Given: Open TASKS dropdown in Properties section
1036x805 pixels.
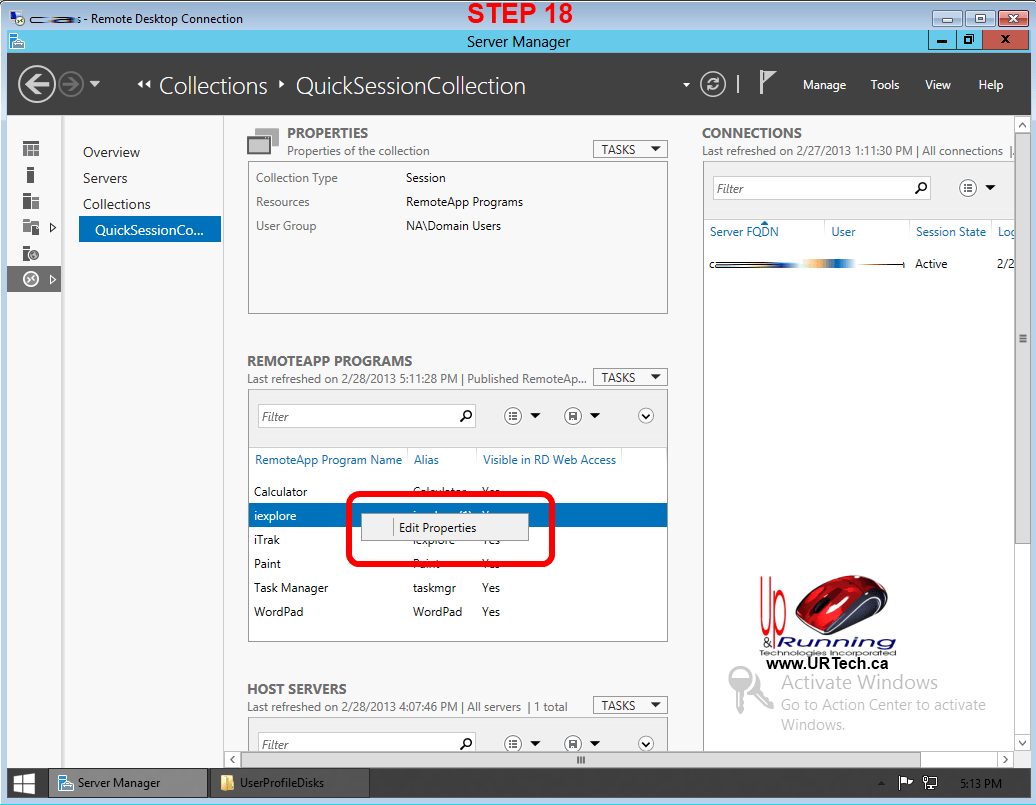Looking at the screenshot, I should 629,149.
